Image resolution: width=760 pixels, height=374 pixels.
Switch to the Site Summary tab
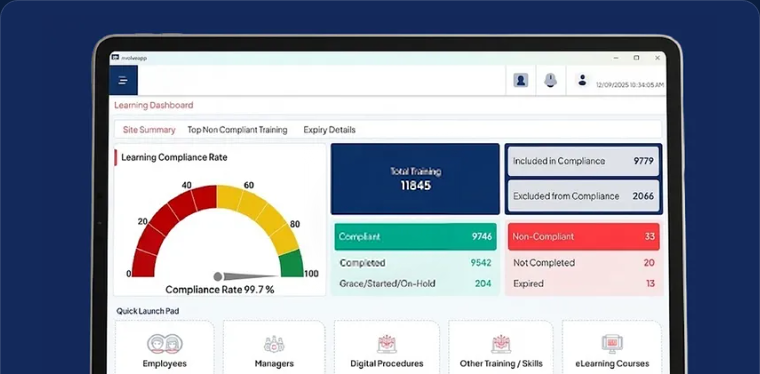coord(149,130)
